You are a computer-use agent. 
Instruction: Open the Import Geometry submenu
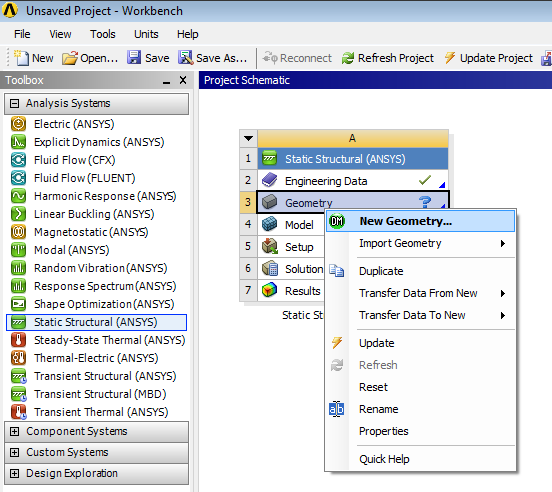coord(420,243)
